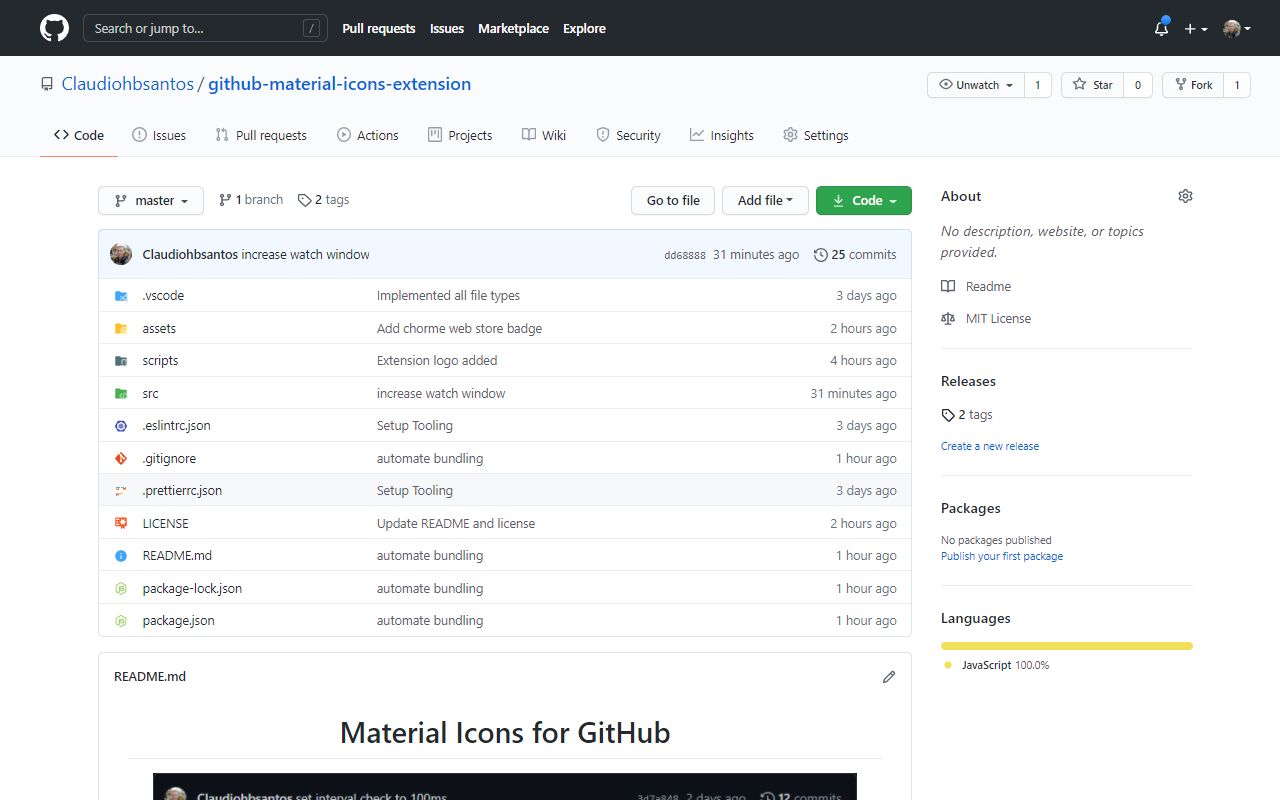1280x800 pixels.
Task: Open the create new menu with plus icon
Action: point(1196,28)
